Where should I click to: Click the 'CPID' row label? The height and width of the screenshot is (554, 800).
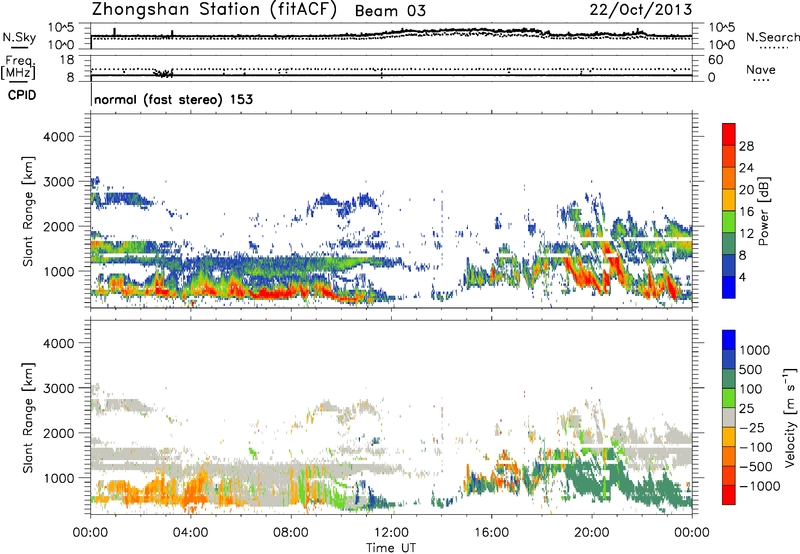[22, 95]
